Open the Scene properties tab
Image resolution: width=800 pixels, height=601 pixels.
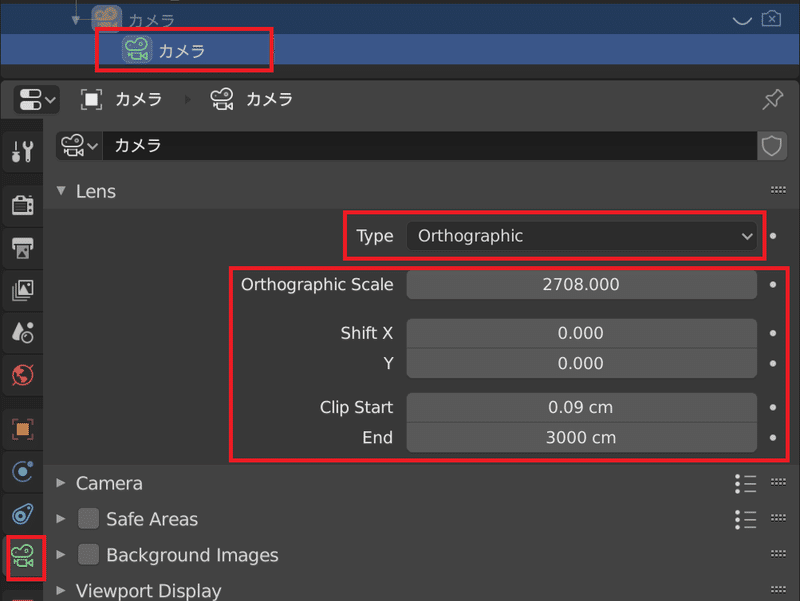point(22,333)
